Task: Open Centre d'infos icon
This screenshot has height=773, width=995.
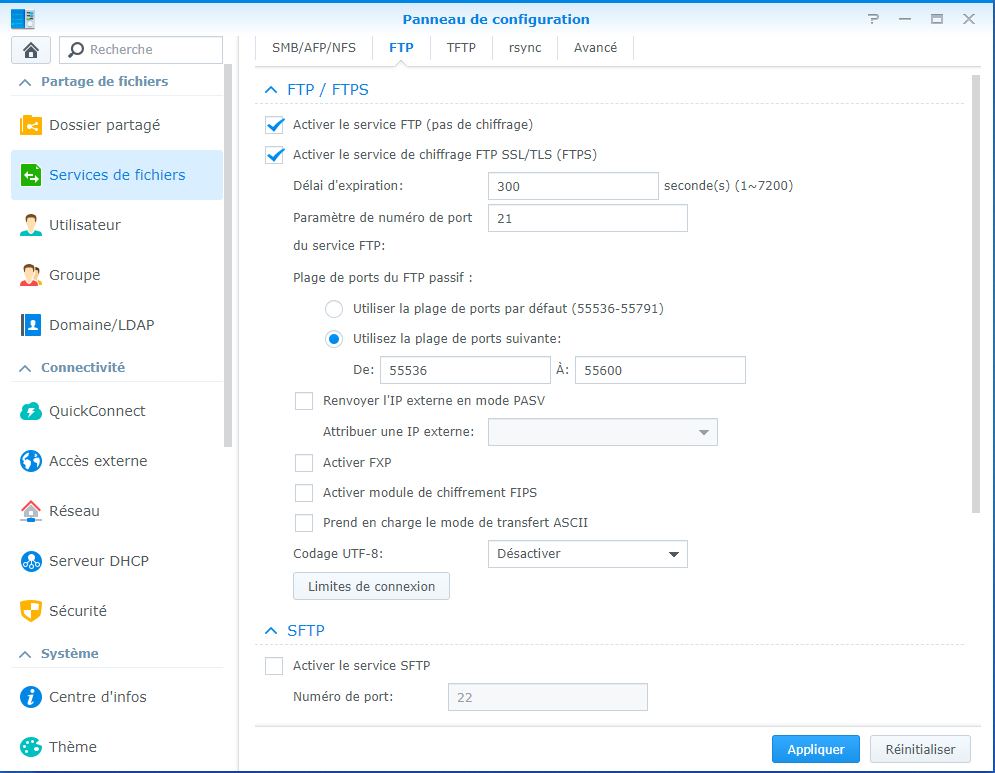Action: pyautogui.click(x=30, y=697)
